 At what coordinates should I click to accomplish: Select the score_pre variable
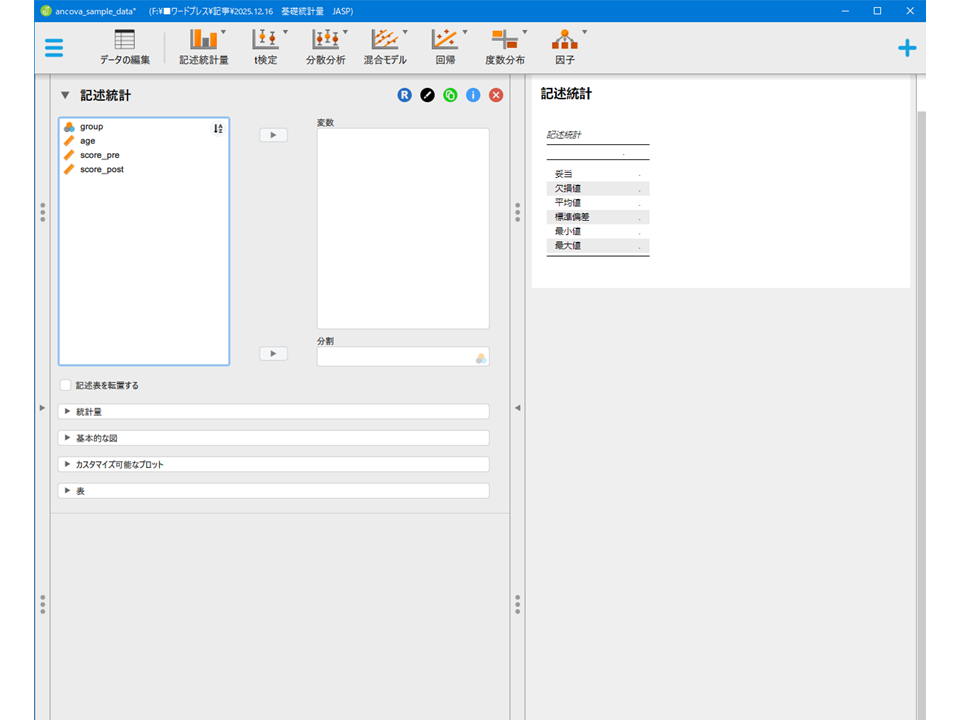coord(100,155)
